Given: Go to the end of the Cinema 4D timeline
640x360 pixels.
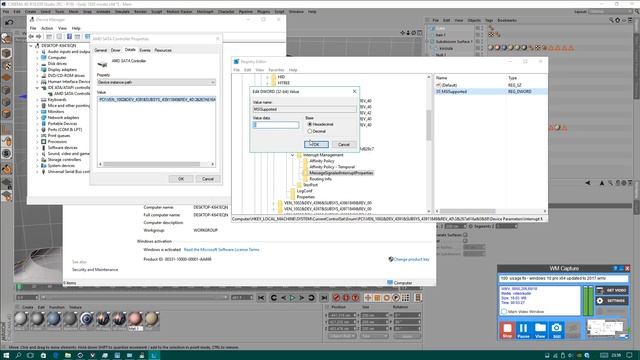Looking at the screenshot, I should [x=324, y=298].
